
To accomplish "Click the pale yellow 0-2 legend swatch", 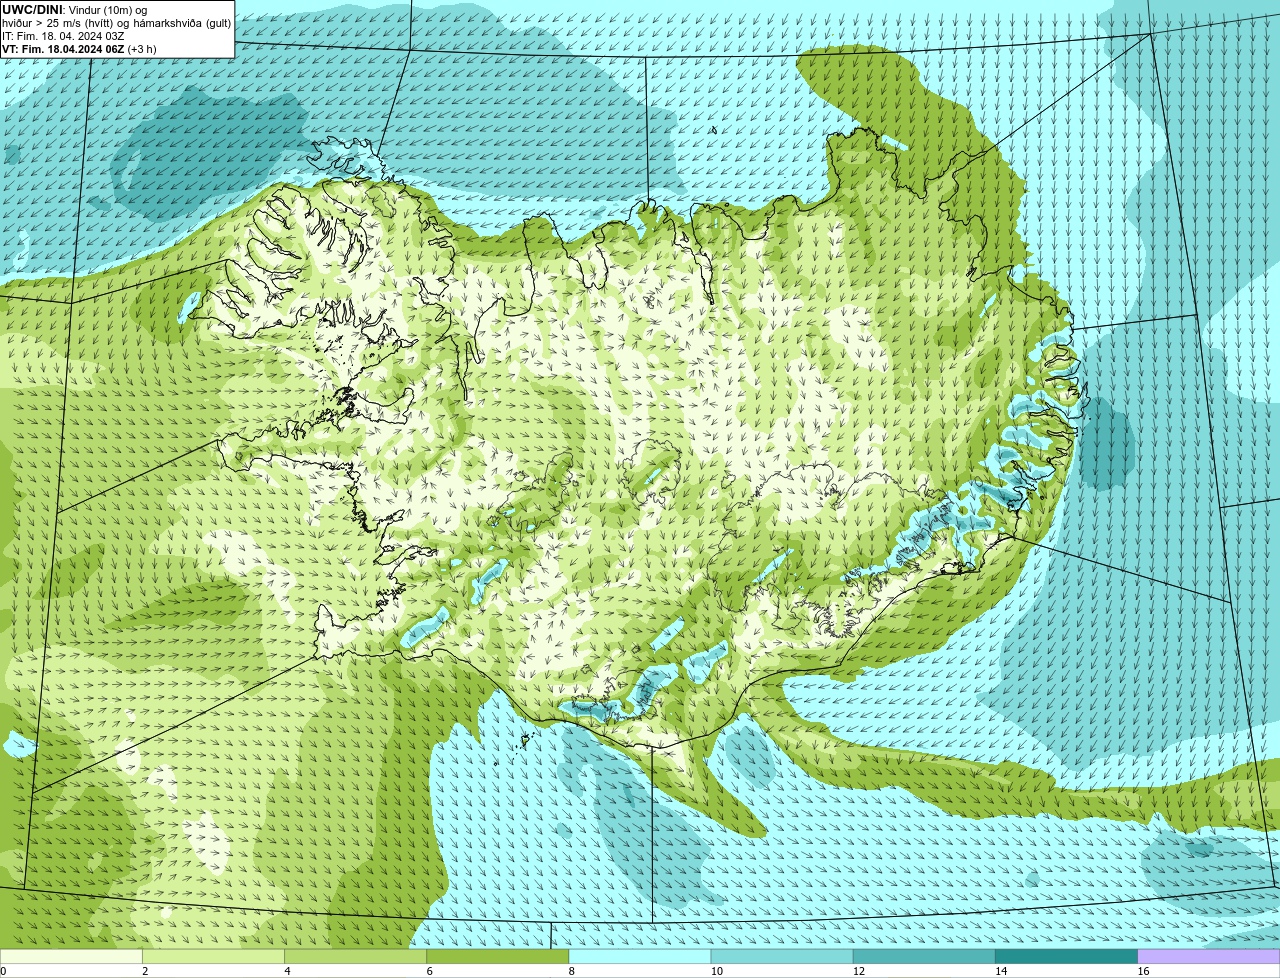I will pos(71,957).
